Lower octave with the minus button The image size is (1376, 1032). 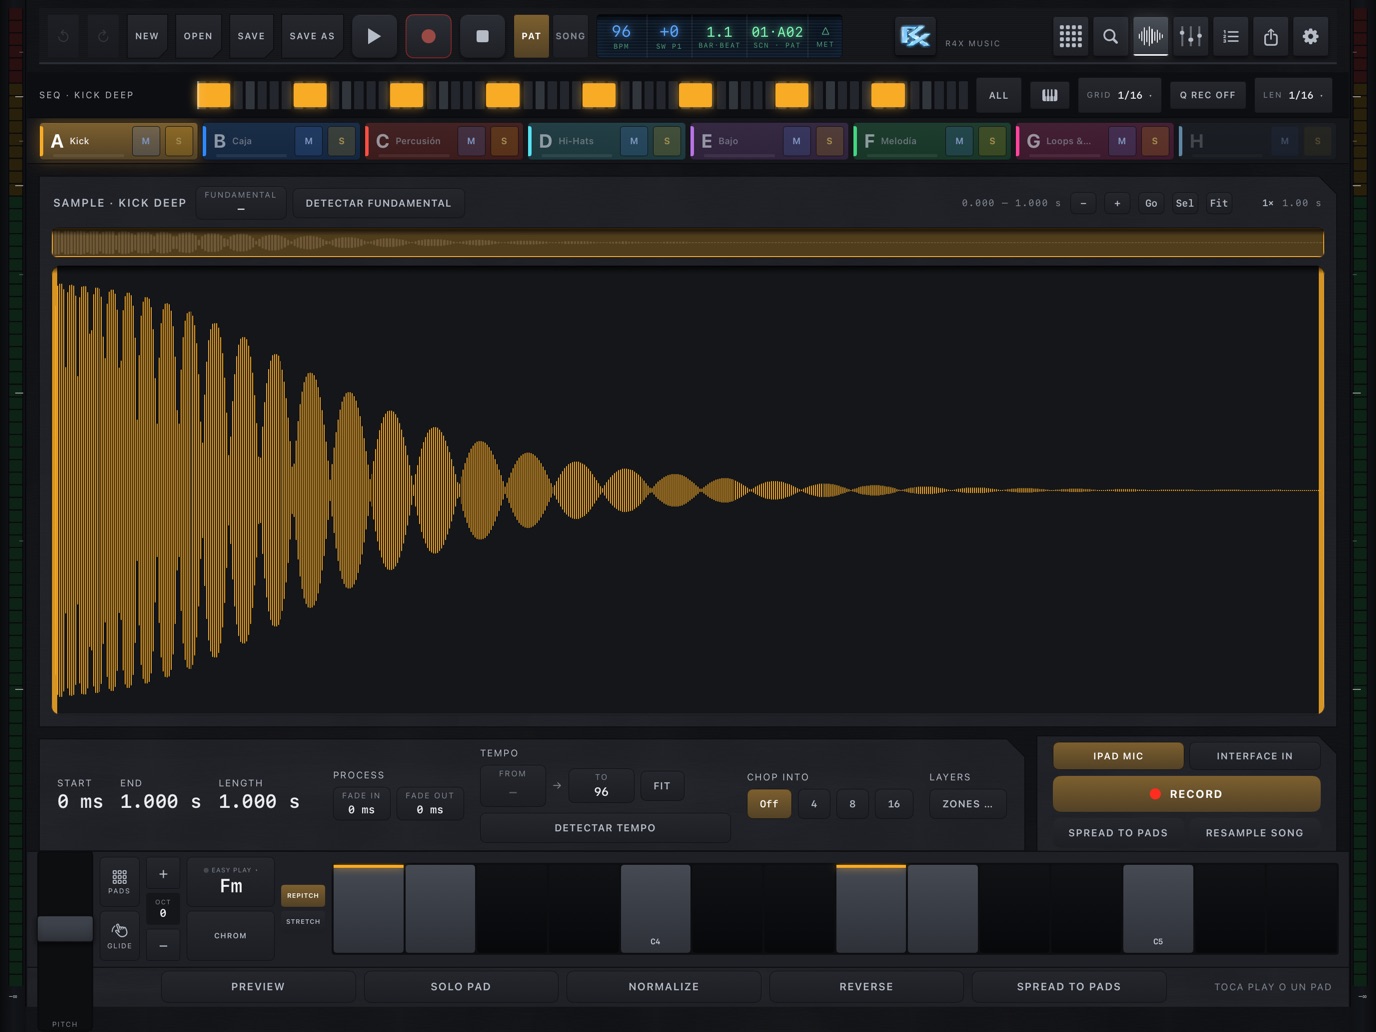(163, 945)
